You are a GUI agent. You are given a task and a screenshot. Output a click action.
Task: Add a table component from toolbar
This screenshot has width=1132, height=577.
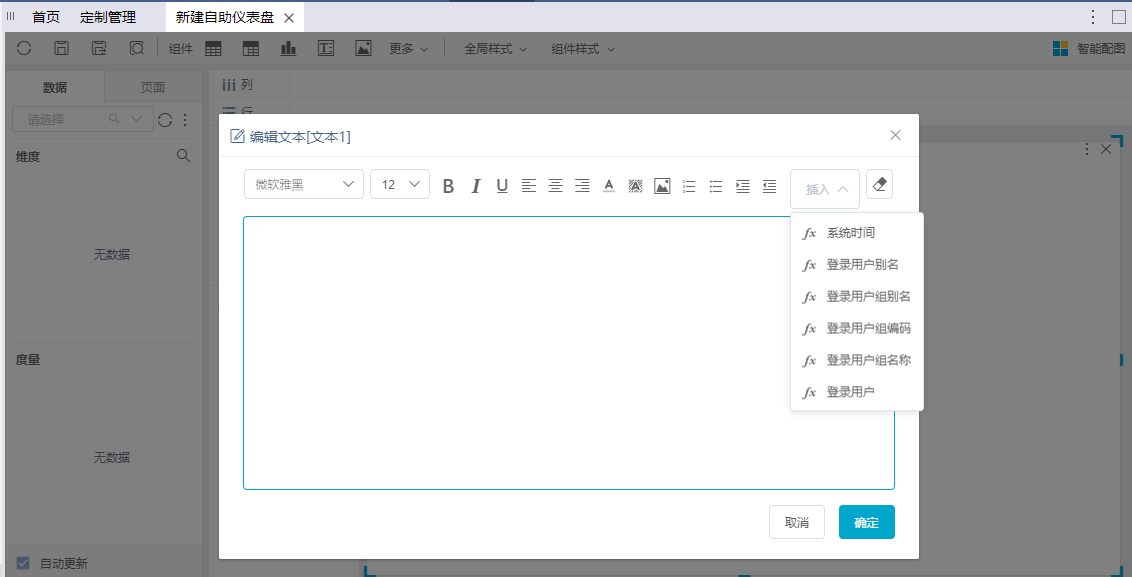coord(213,48)
